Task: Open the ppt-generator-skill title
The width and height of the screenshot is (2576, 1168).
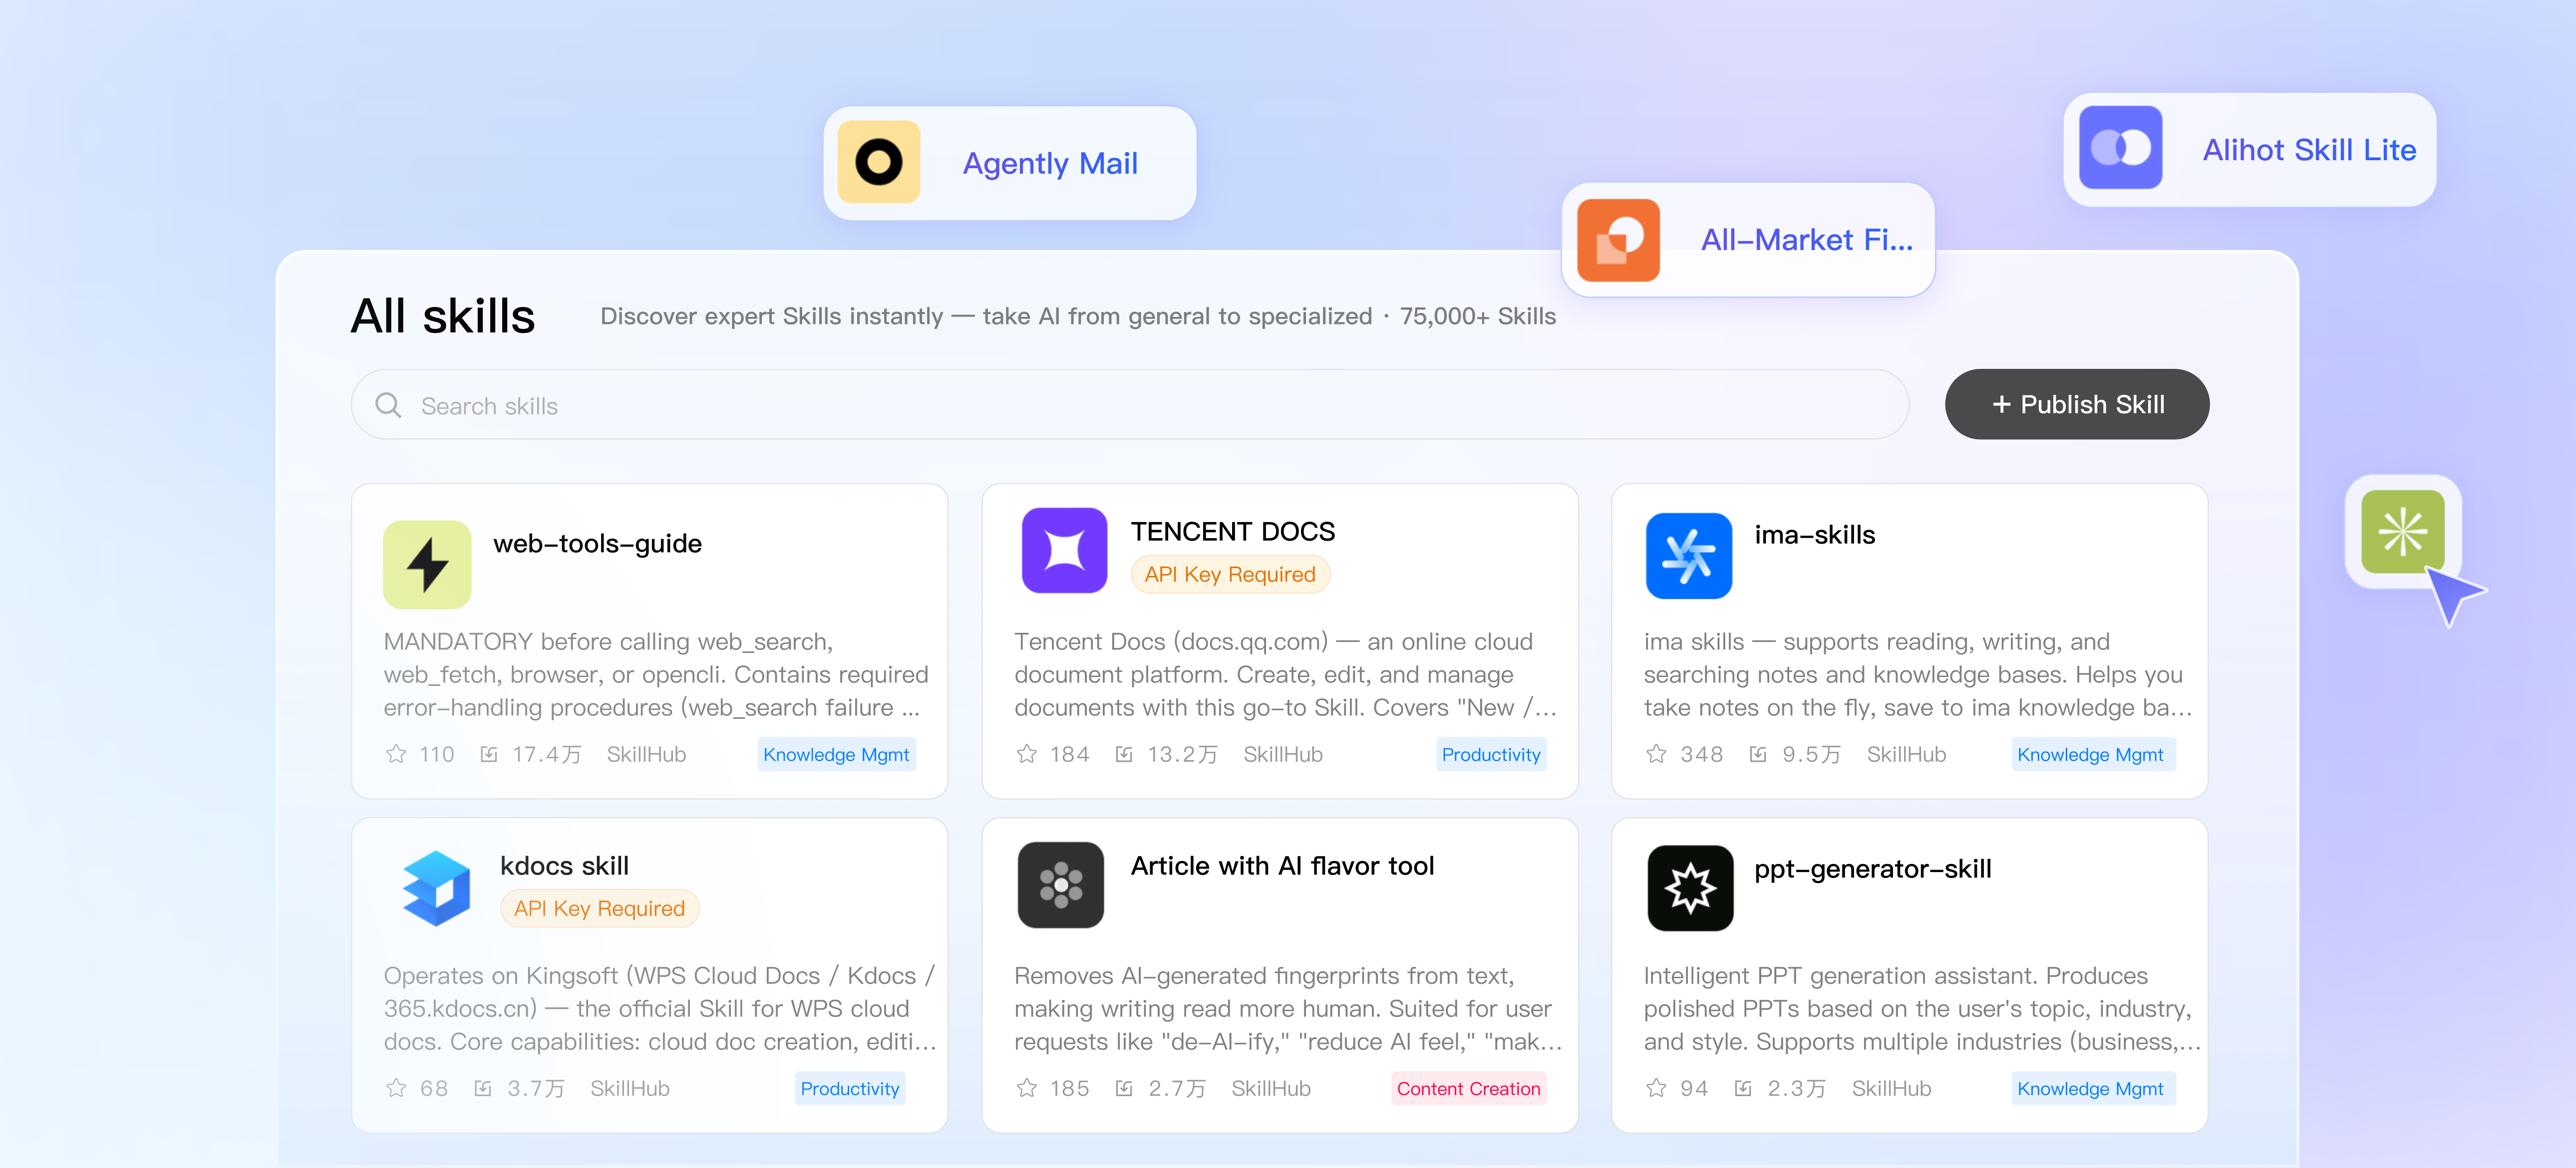Action: pyautogui.click(x=1873, y=869)
